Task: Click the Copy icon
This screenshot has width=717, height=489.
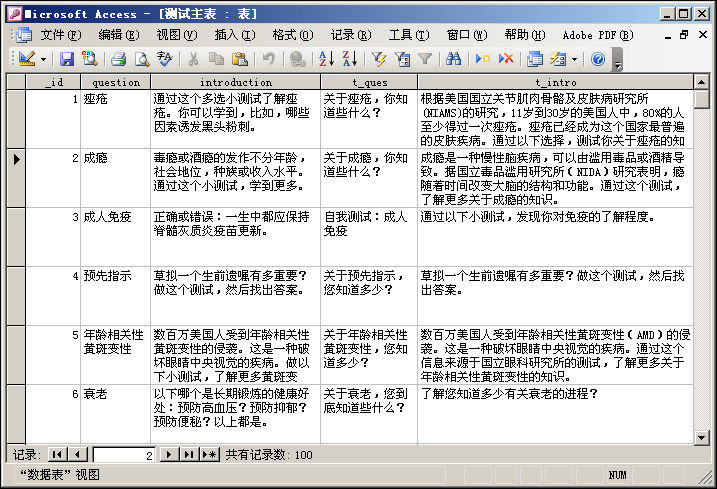Action: click(x=216, y=59)
